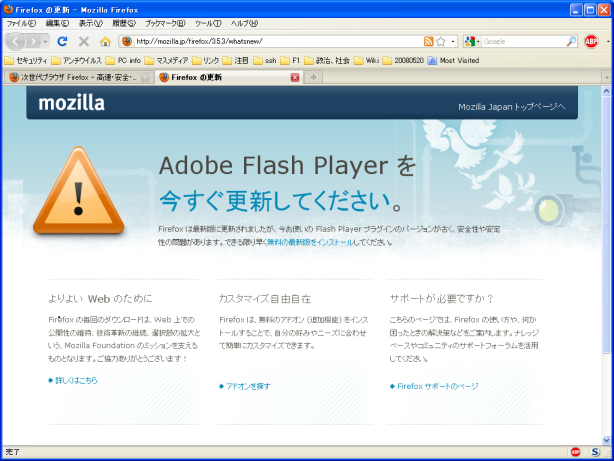Go to the Home page icon
This screenshot has width=614, height=461.
[x=105, y=41]
